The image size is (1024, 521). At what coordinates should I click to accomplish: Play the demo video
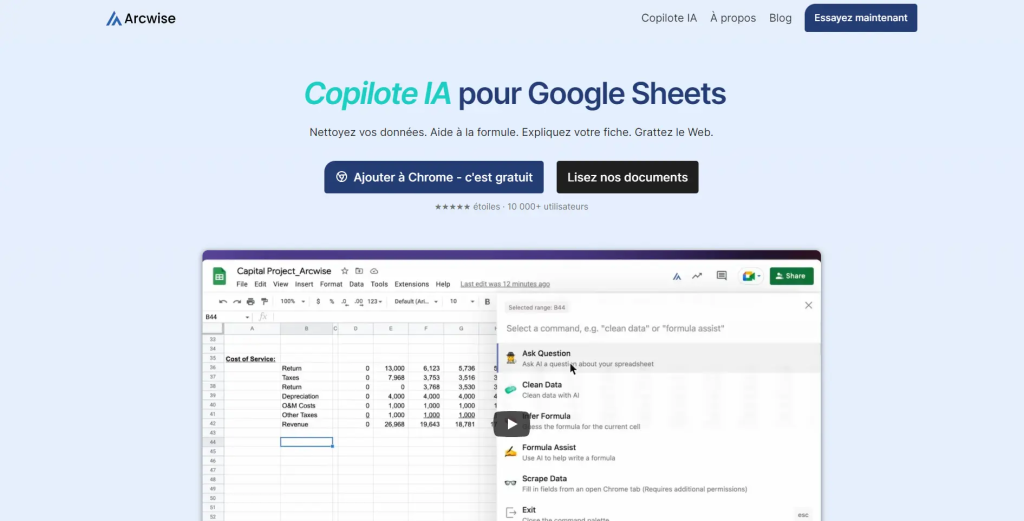pos(511,424)
